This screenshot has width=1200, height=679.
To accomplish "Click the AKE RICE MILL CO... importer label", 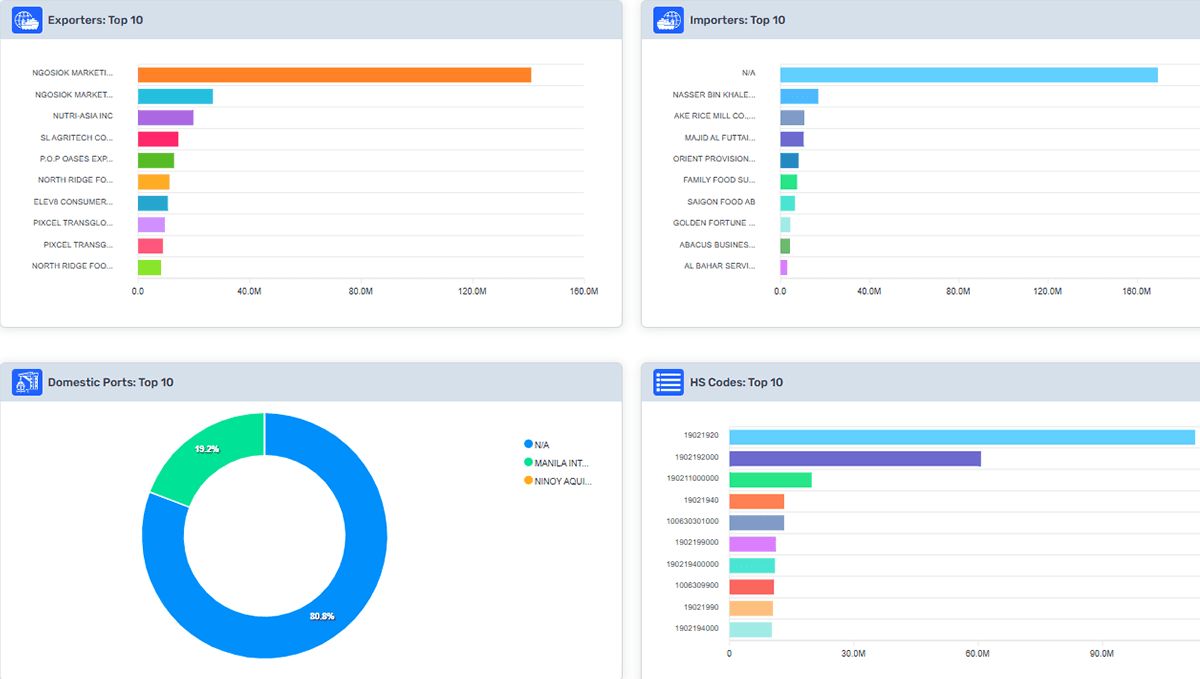I will point(714,117).
